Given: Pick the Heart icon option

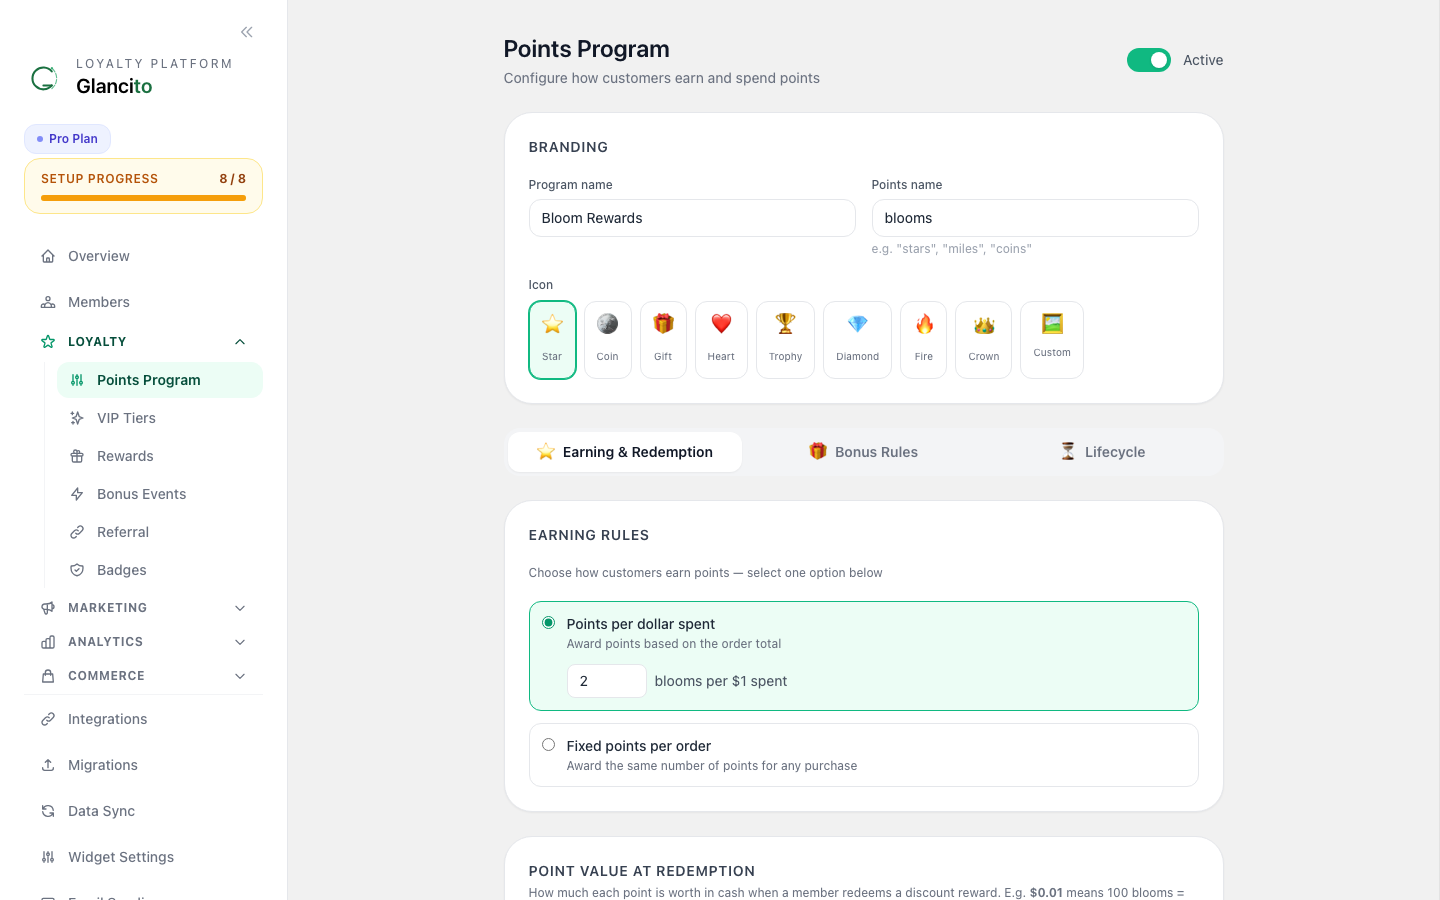Looking at the screenshot, I should (721, 340).
